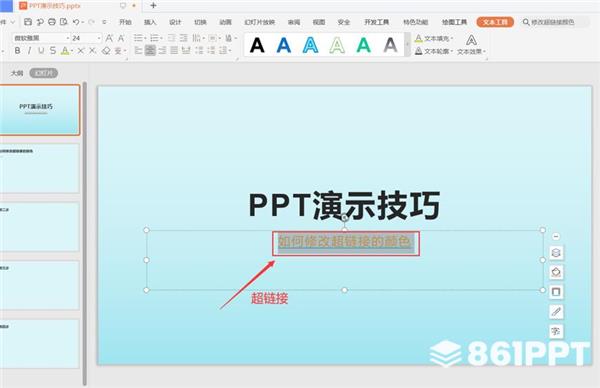Apply the green filled A text style
This screenshot has width=600, height=388.
pos(364,45)
